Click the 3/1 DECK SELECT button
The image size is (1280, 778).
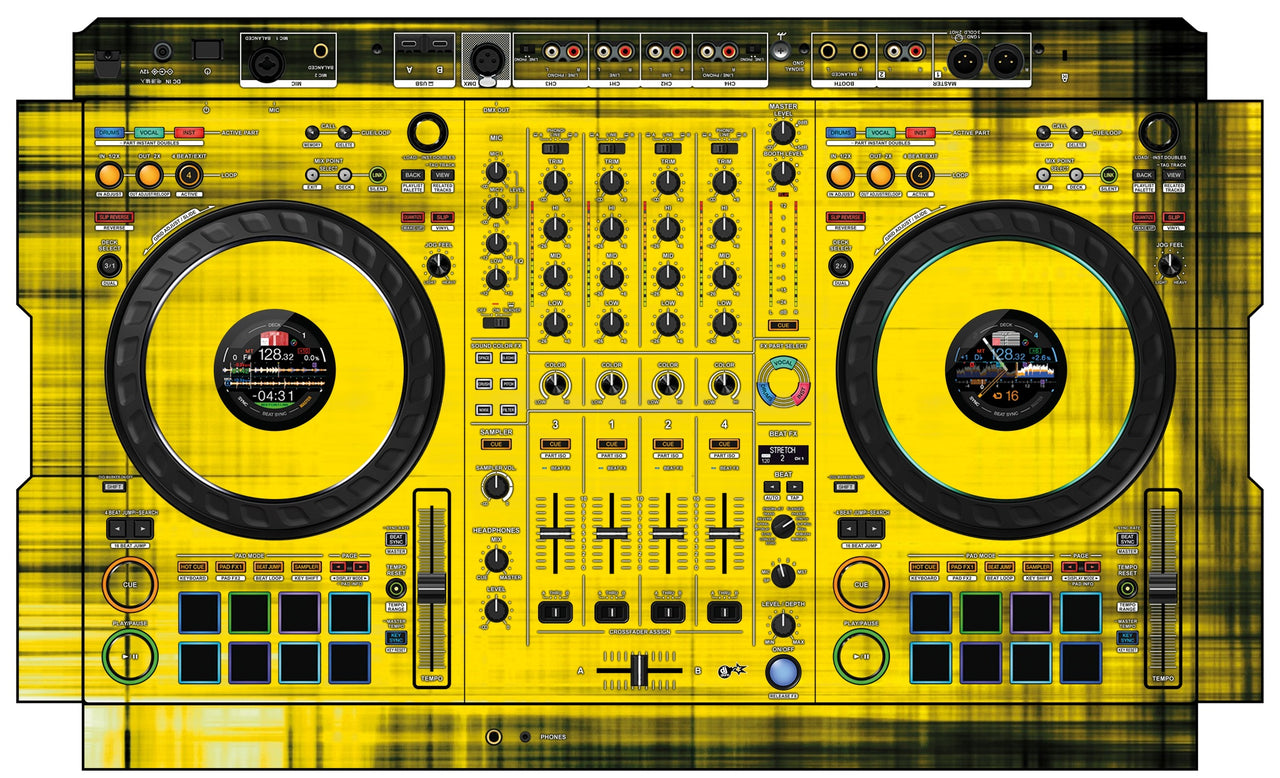pos(109,266)
